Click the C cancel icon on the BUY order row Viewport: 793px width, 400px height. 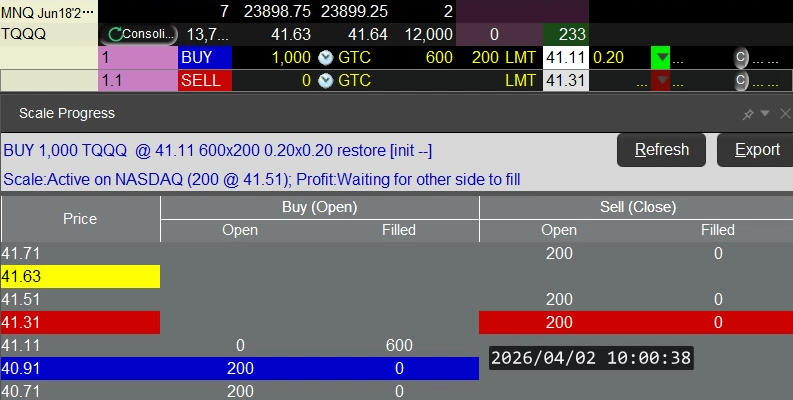(x=741, y=57)
